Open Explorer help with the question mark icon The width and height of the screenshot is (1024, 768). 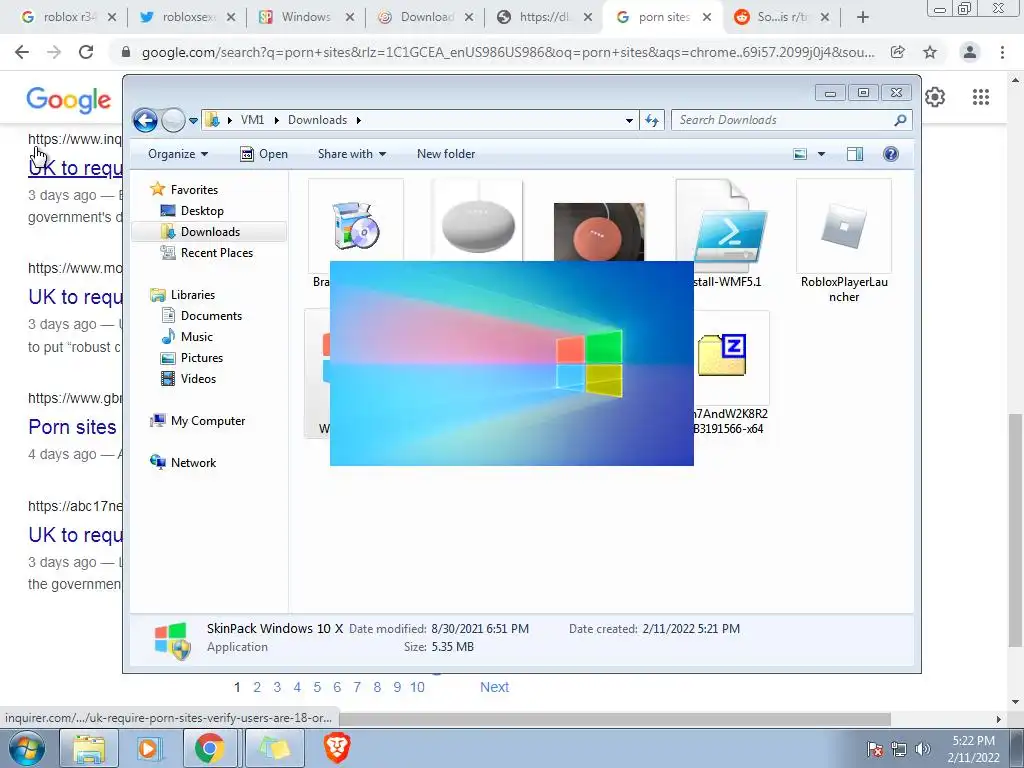(x=891, y=154)
